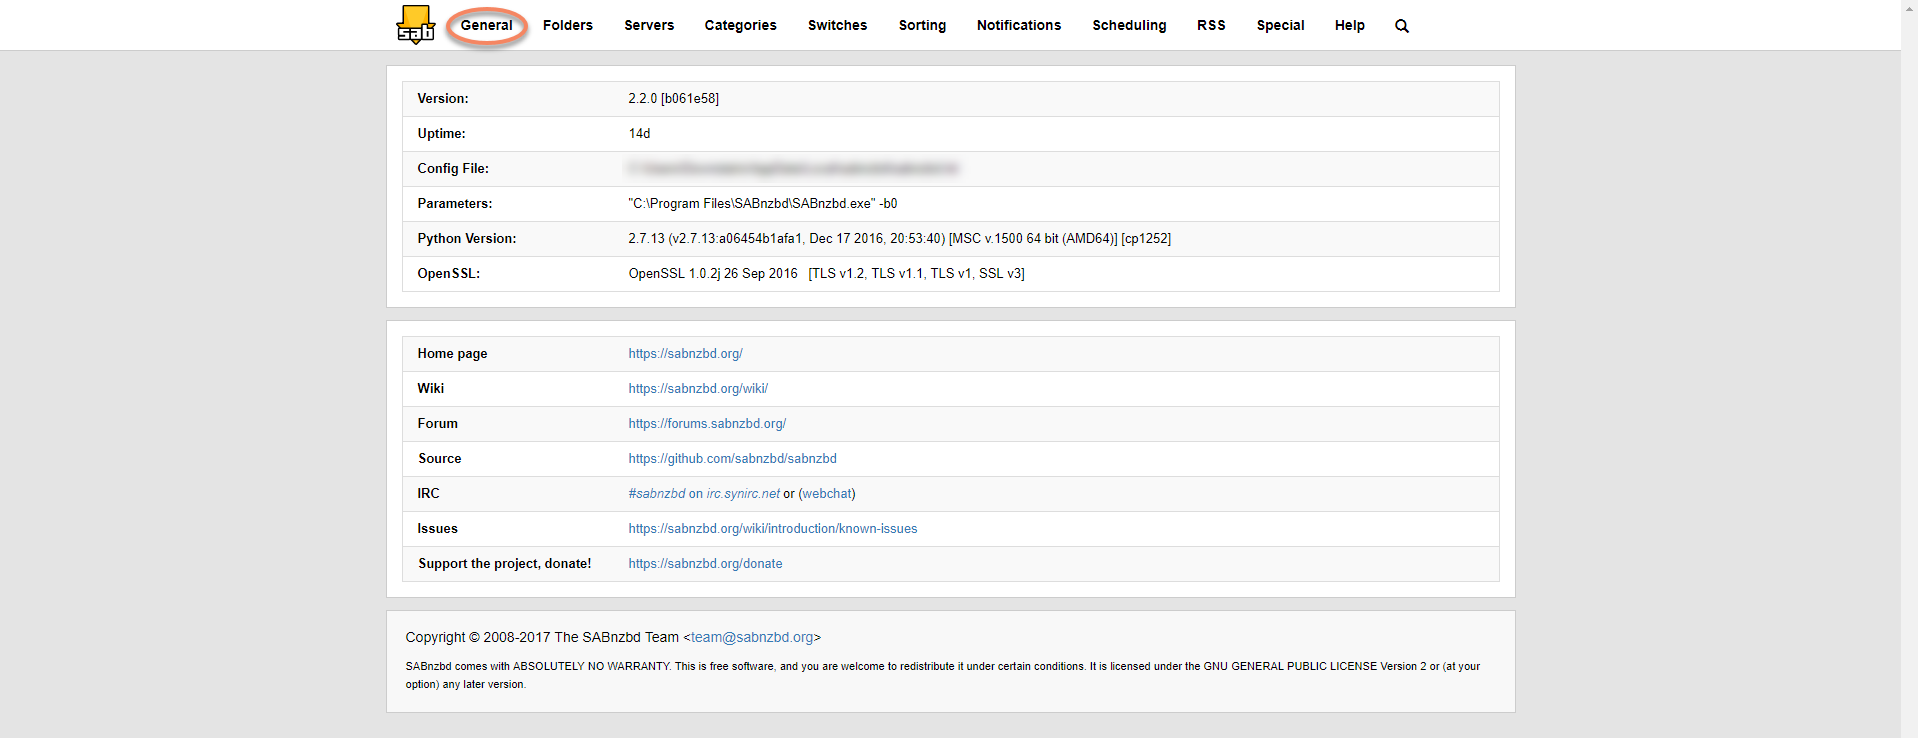The image size is (1918, 738).
Task: Click the version value 2.2.0 [b061e58]
Action: pyautogui.click(x=673, y=99)
